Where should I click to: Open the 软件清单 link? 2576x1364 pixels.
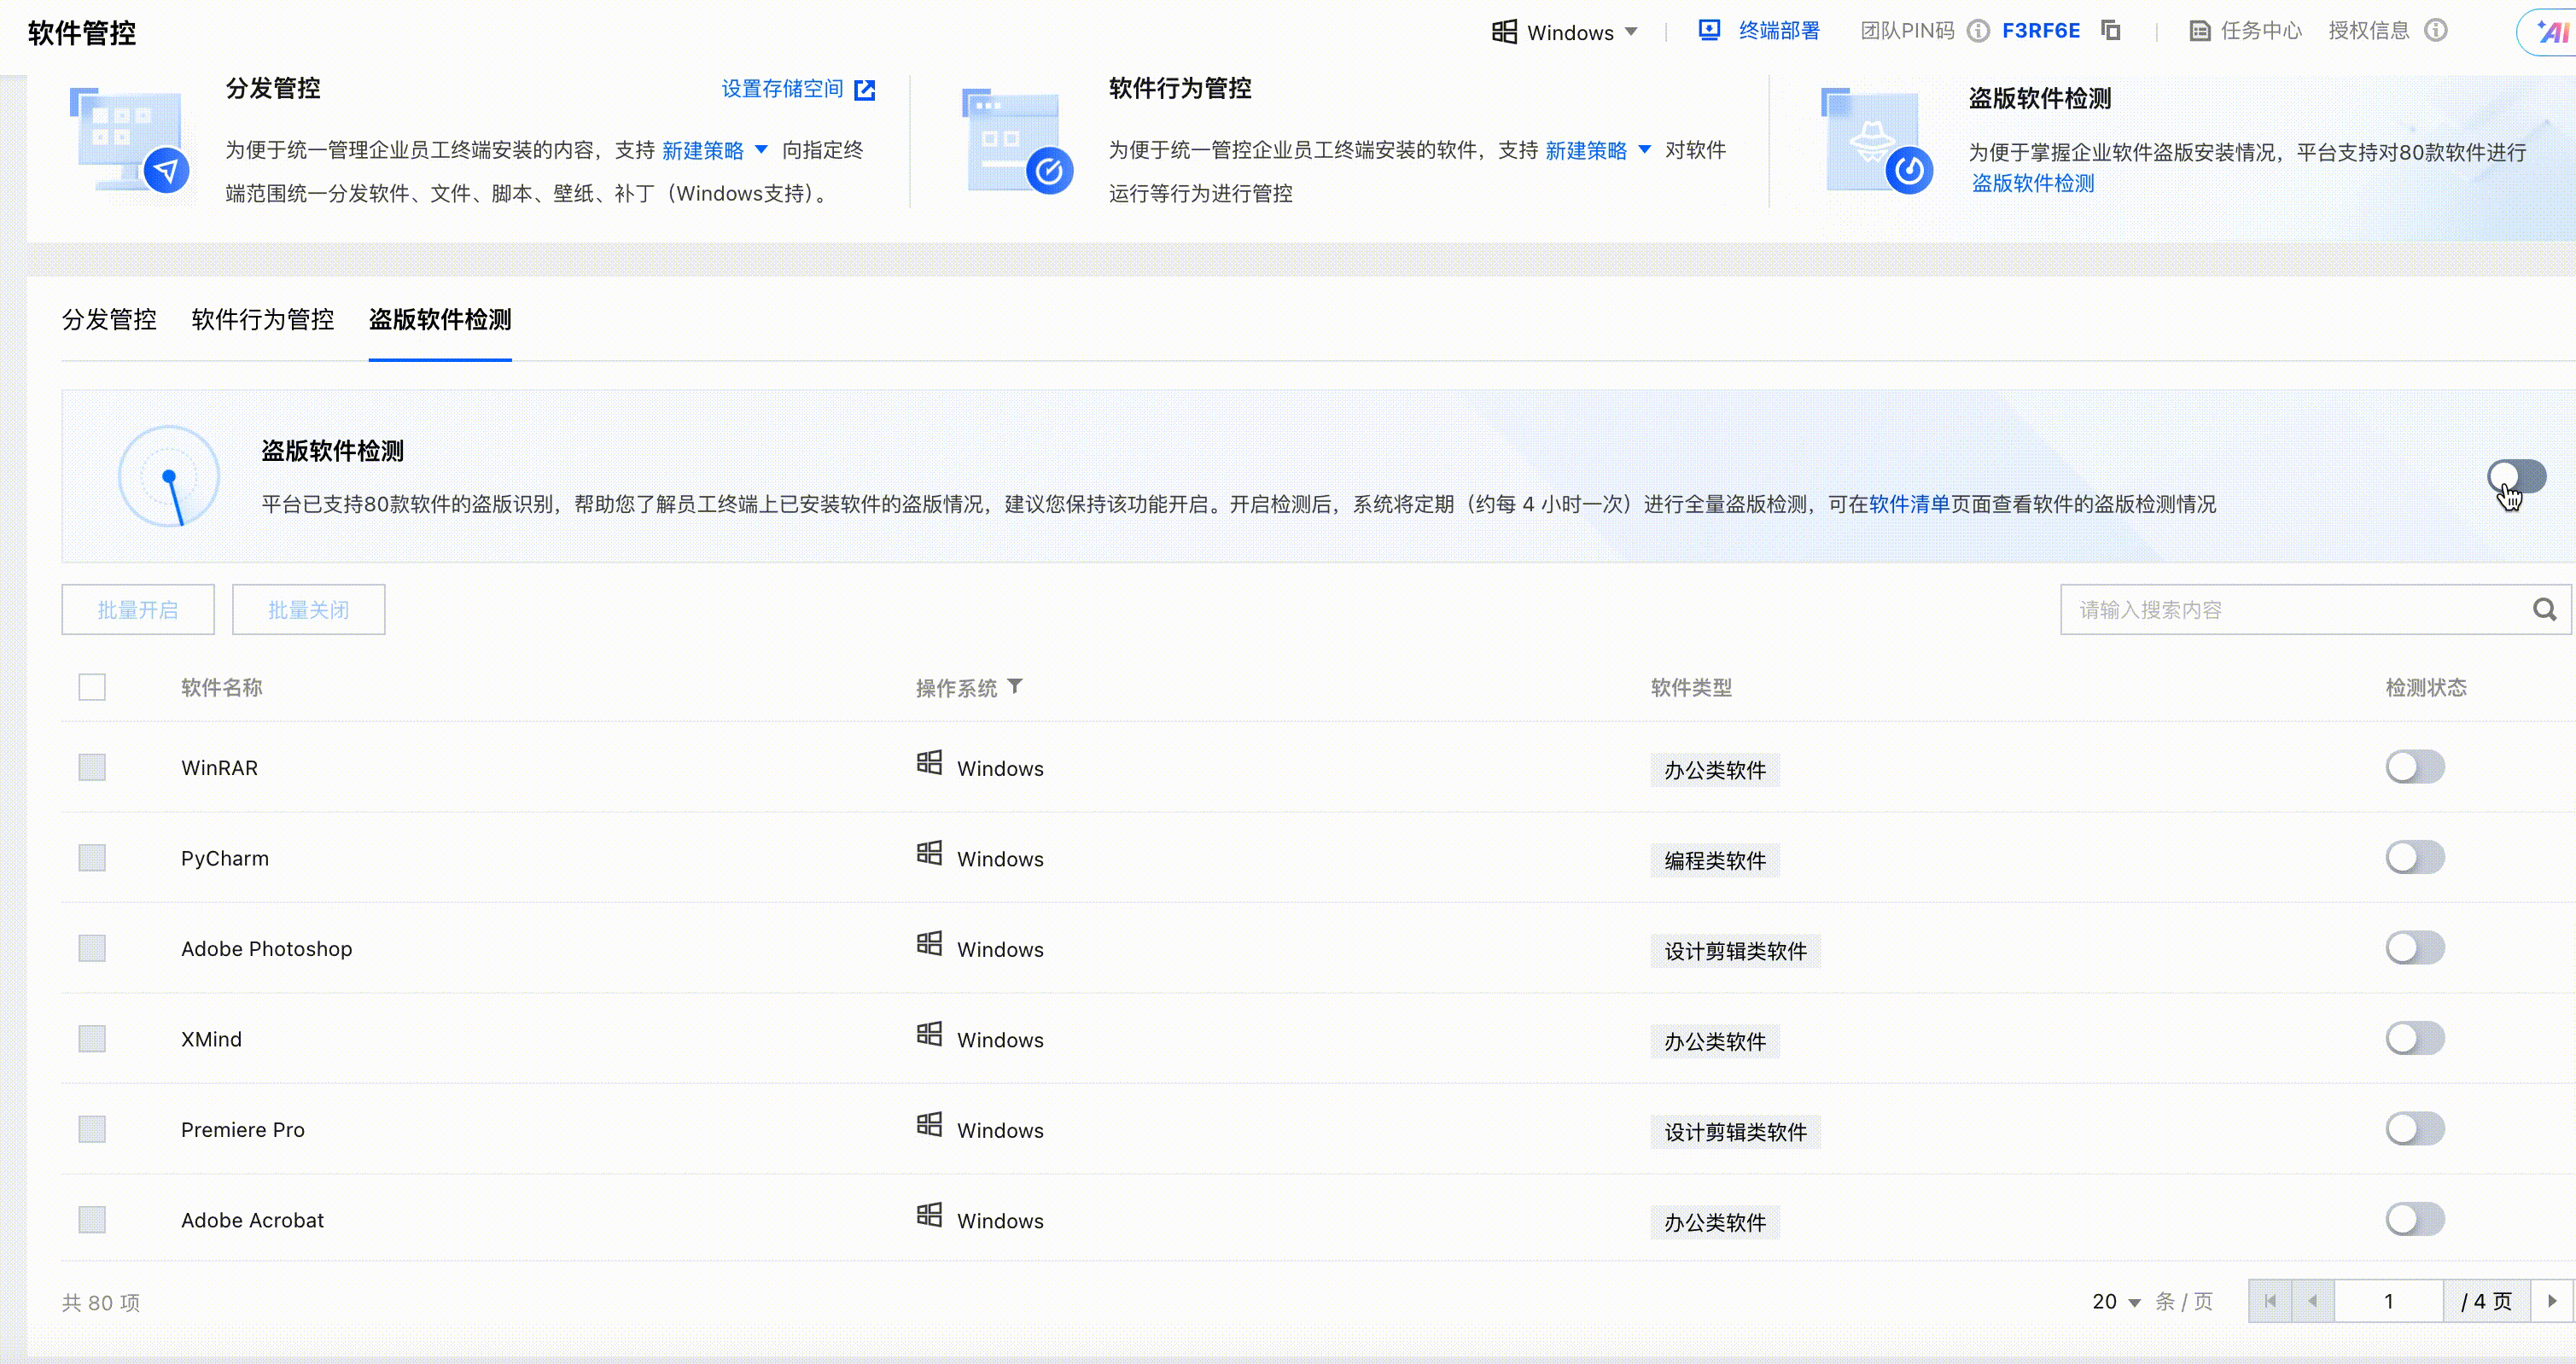point(1908,504)
